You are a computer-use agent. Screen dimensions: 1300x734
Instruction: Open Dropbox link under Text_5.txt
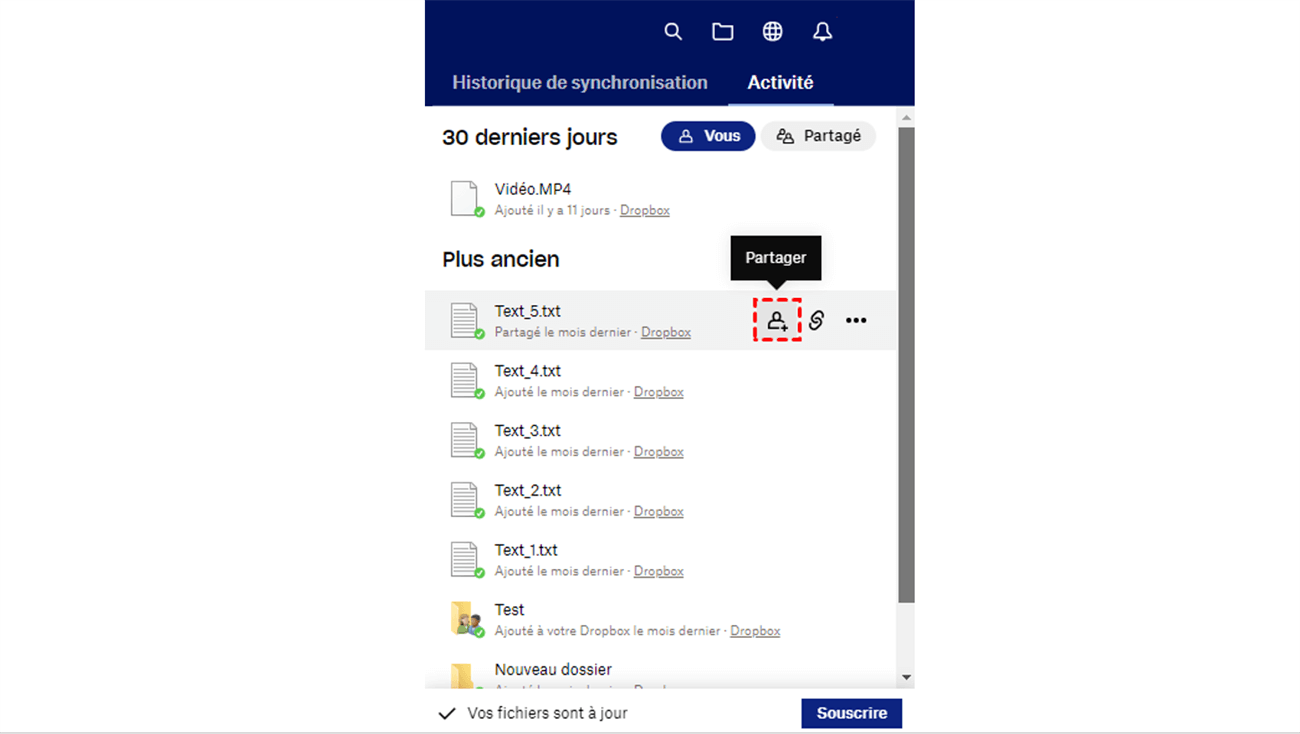(666, 332)
